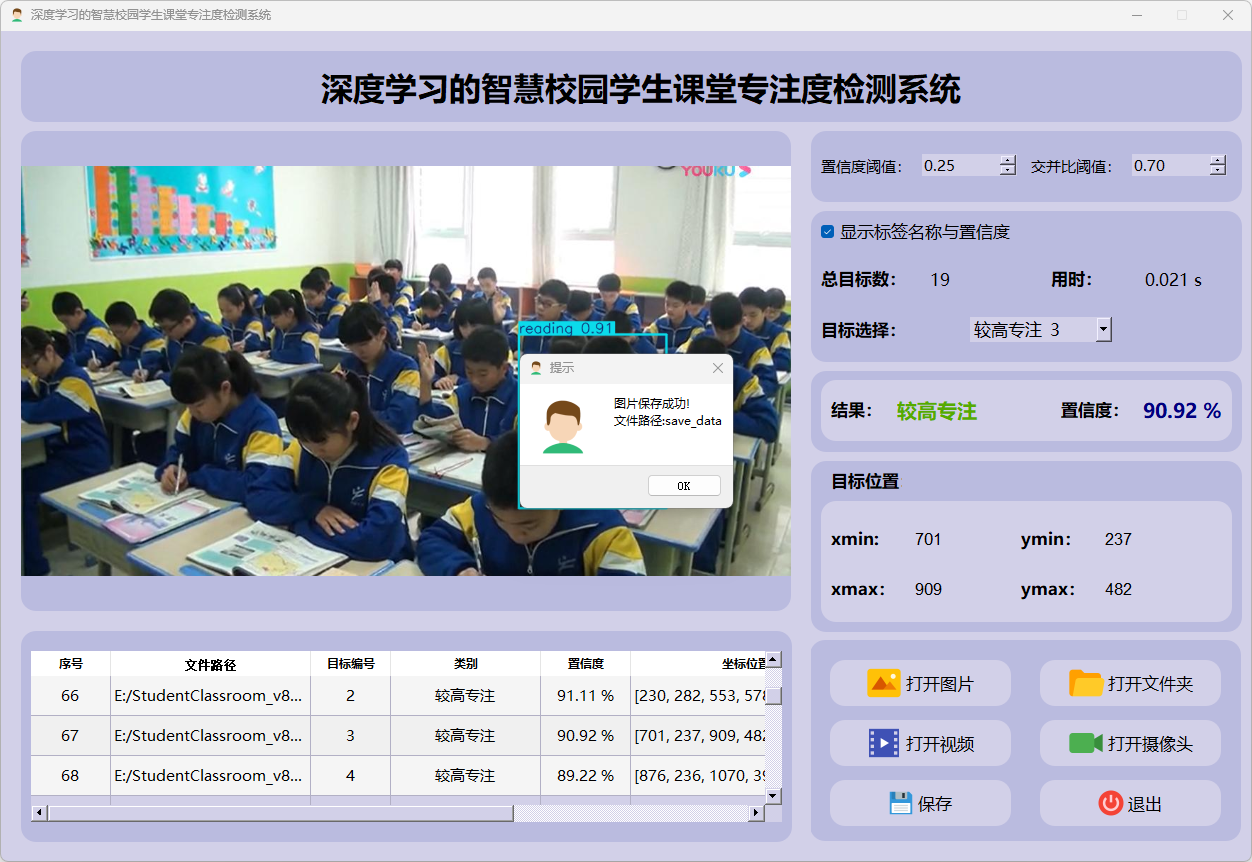Viewport: 1252px width, 862px height.
Task: Click 打开摄像头 button label
Action: pos(1150,744)
